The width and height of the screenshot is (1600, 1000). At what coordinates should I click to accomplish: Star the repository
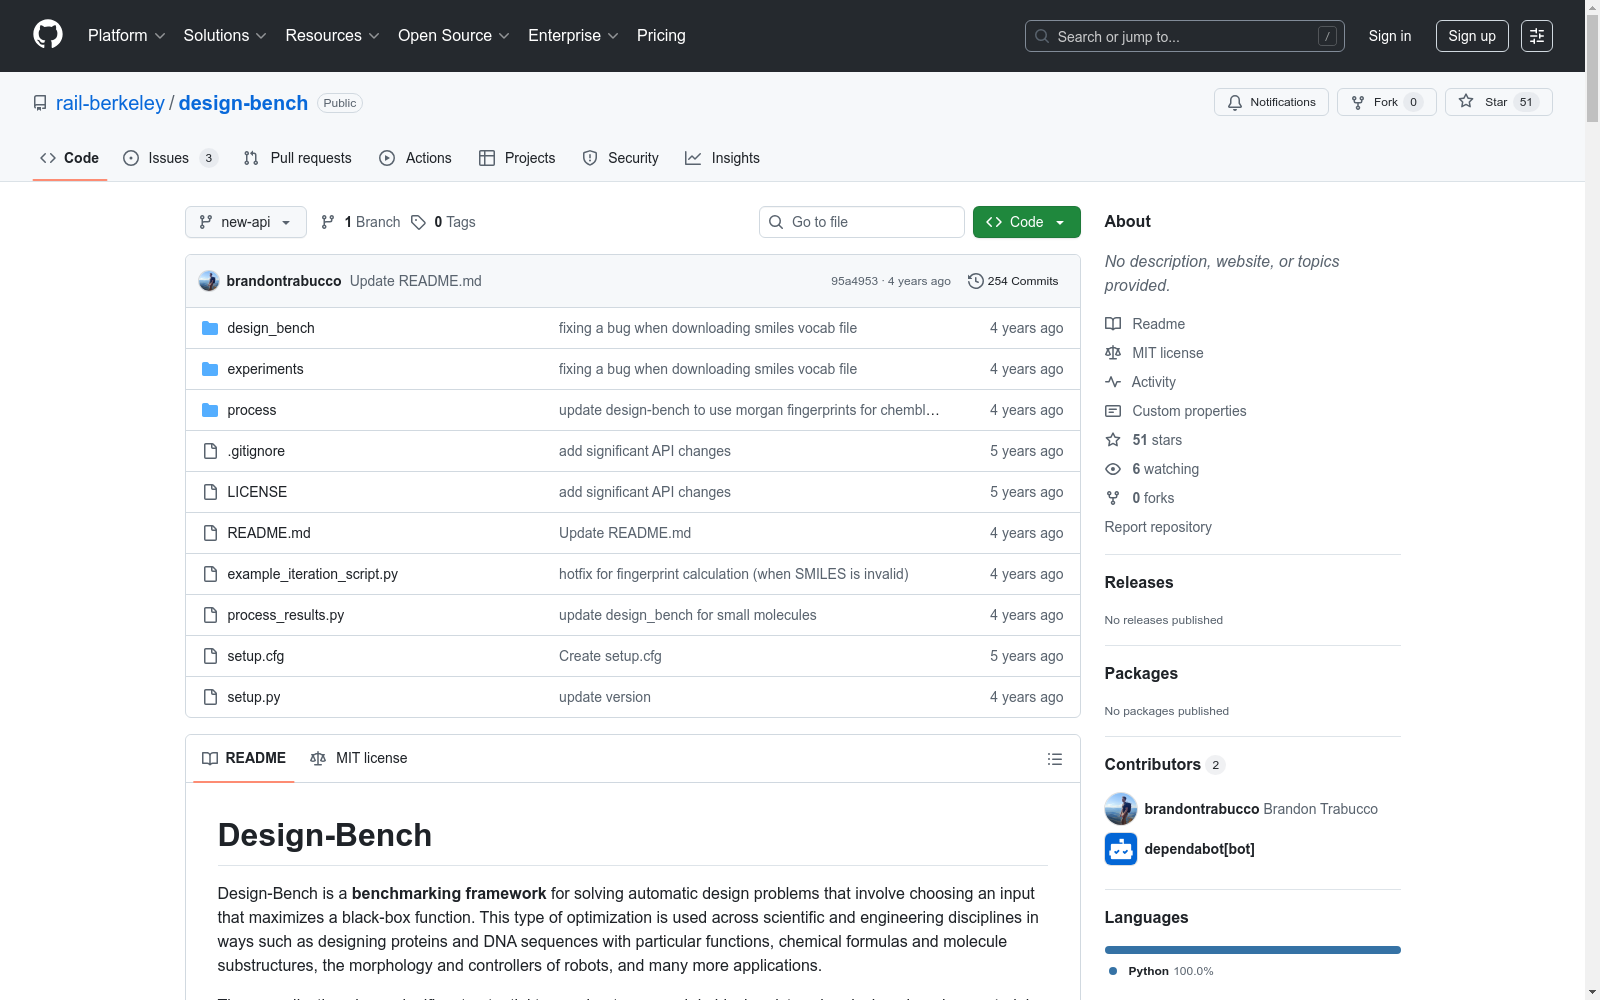1498,102
